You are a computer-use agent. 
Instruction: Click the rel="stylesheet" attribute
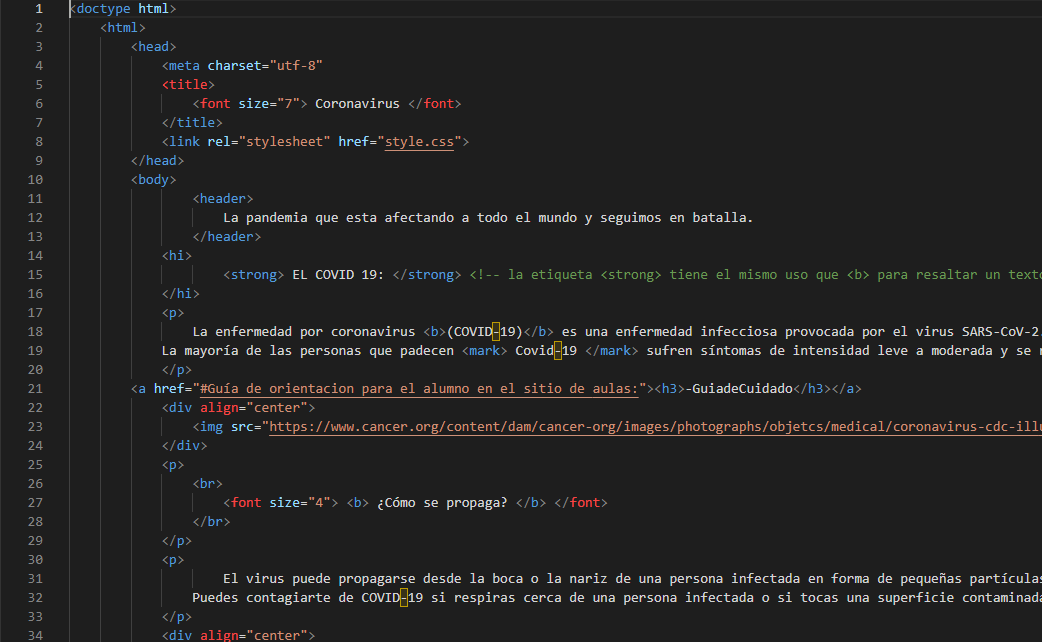click(268, 142)
